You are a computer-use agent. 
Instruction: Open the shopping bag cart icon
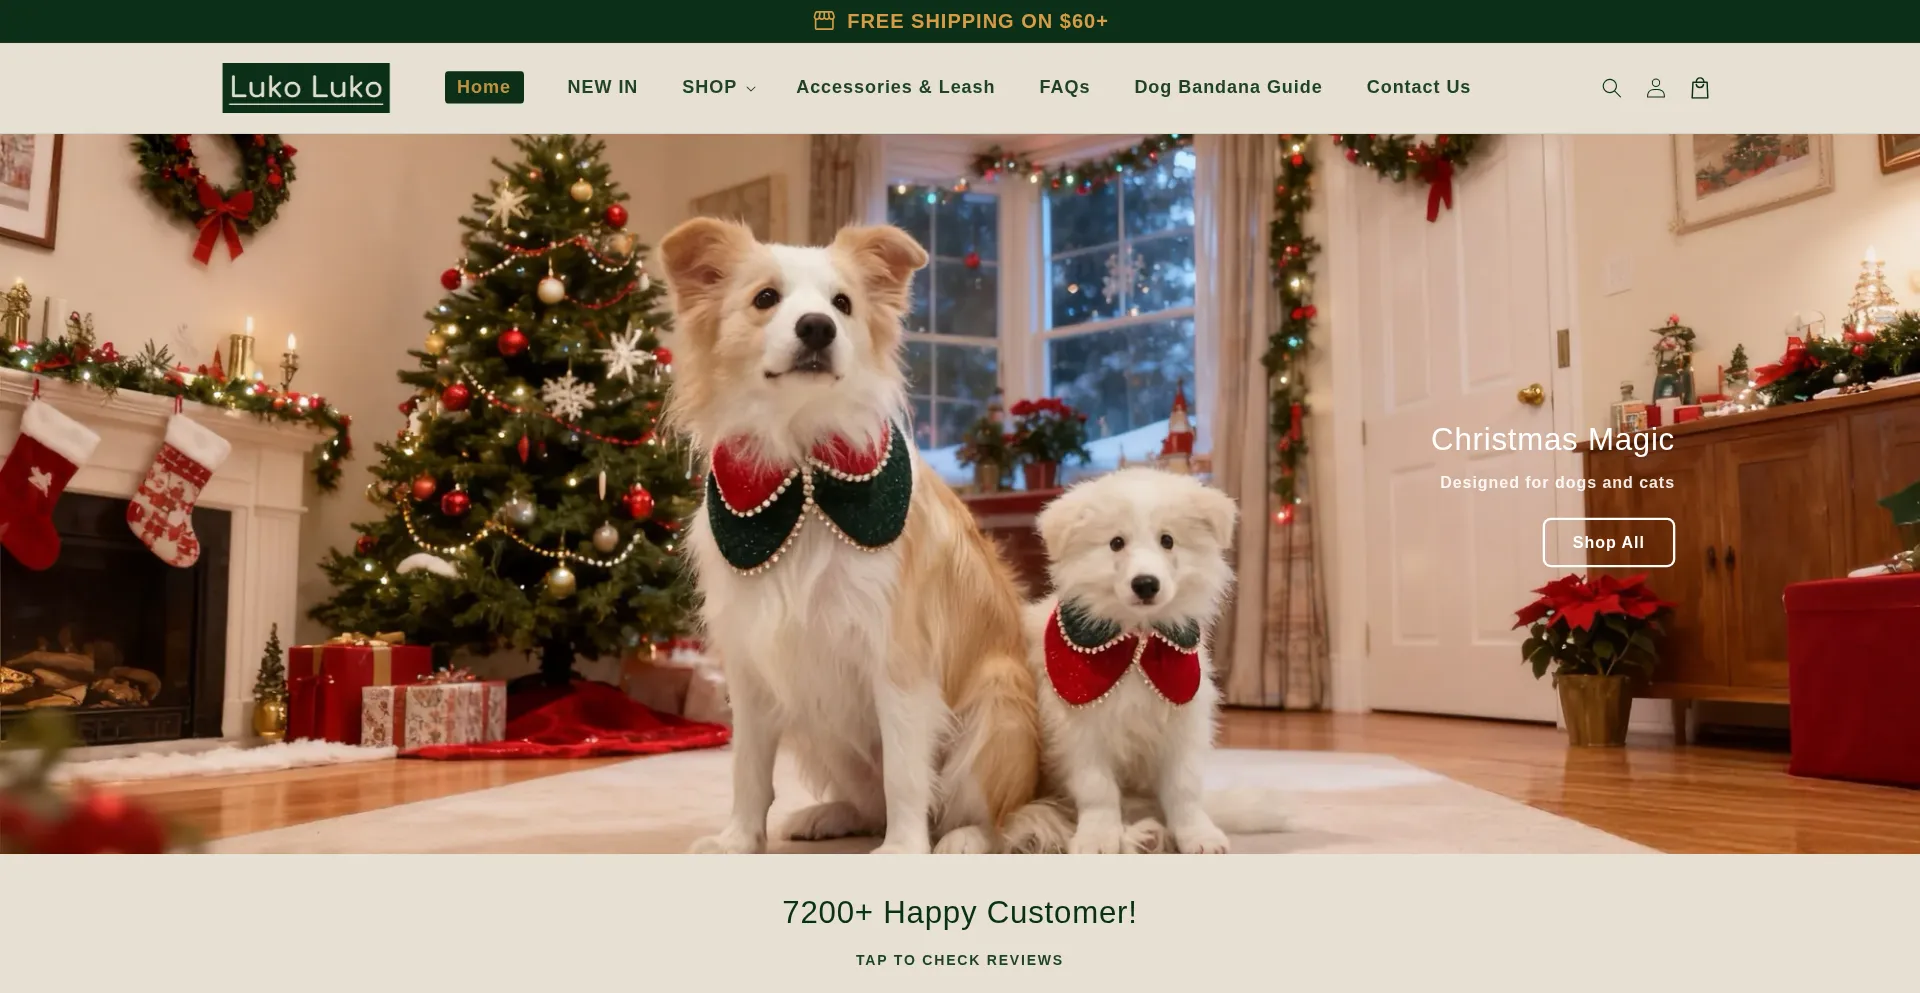tap(1700, 88)
